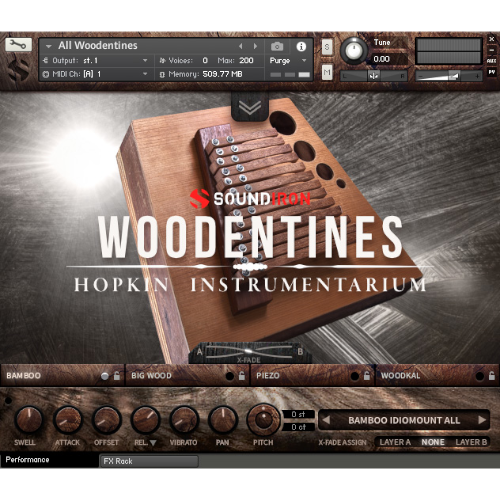Select next instrument with the right arrow

(x=255, y=46)
